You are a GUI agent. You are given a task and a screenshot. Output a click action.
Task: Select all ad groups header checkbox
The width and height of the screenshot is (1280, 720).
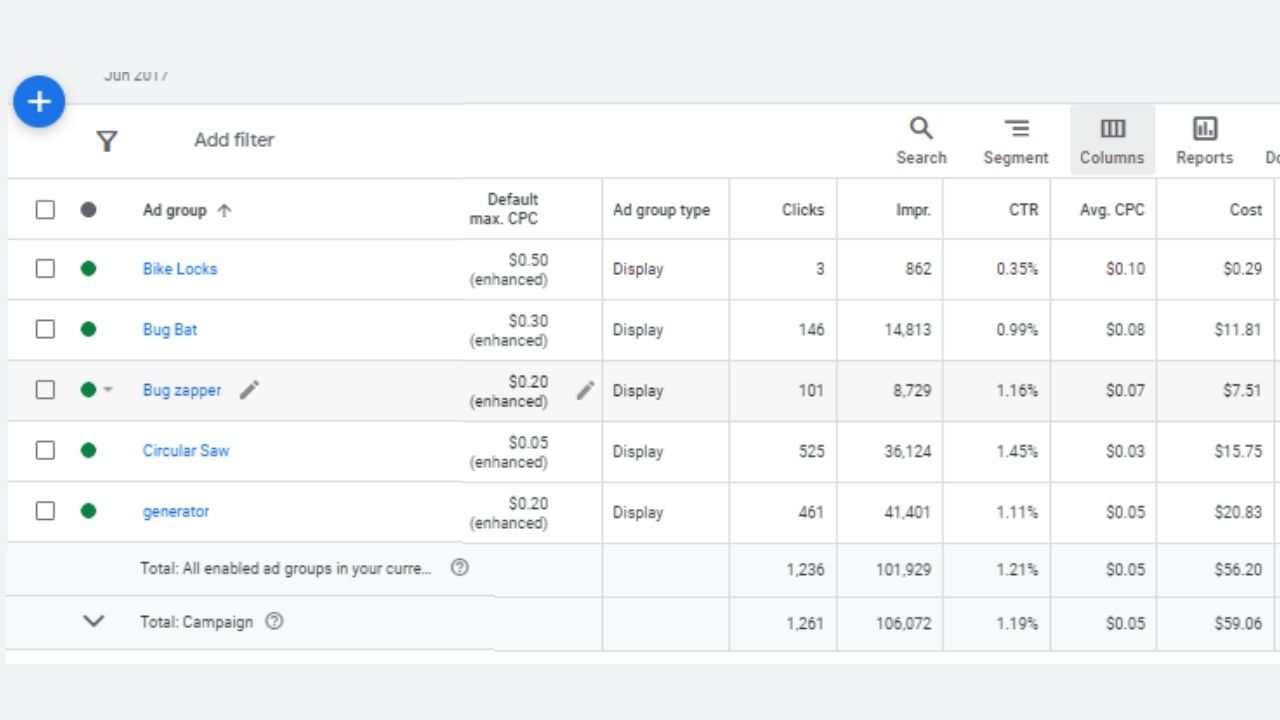45,210
